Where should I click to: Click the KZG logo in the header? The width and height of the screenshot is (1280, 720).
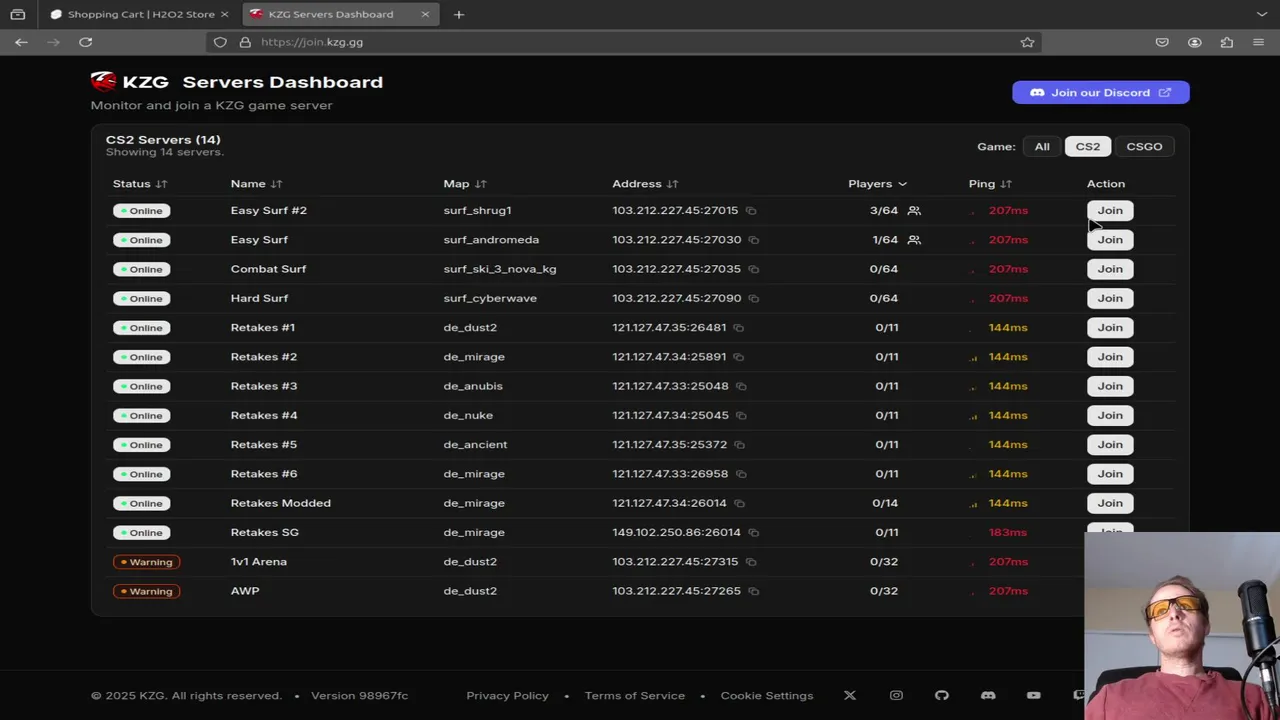point(130,82)
